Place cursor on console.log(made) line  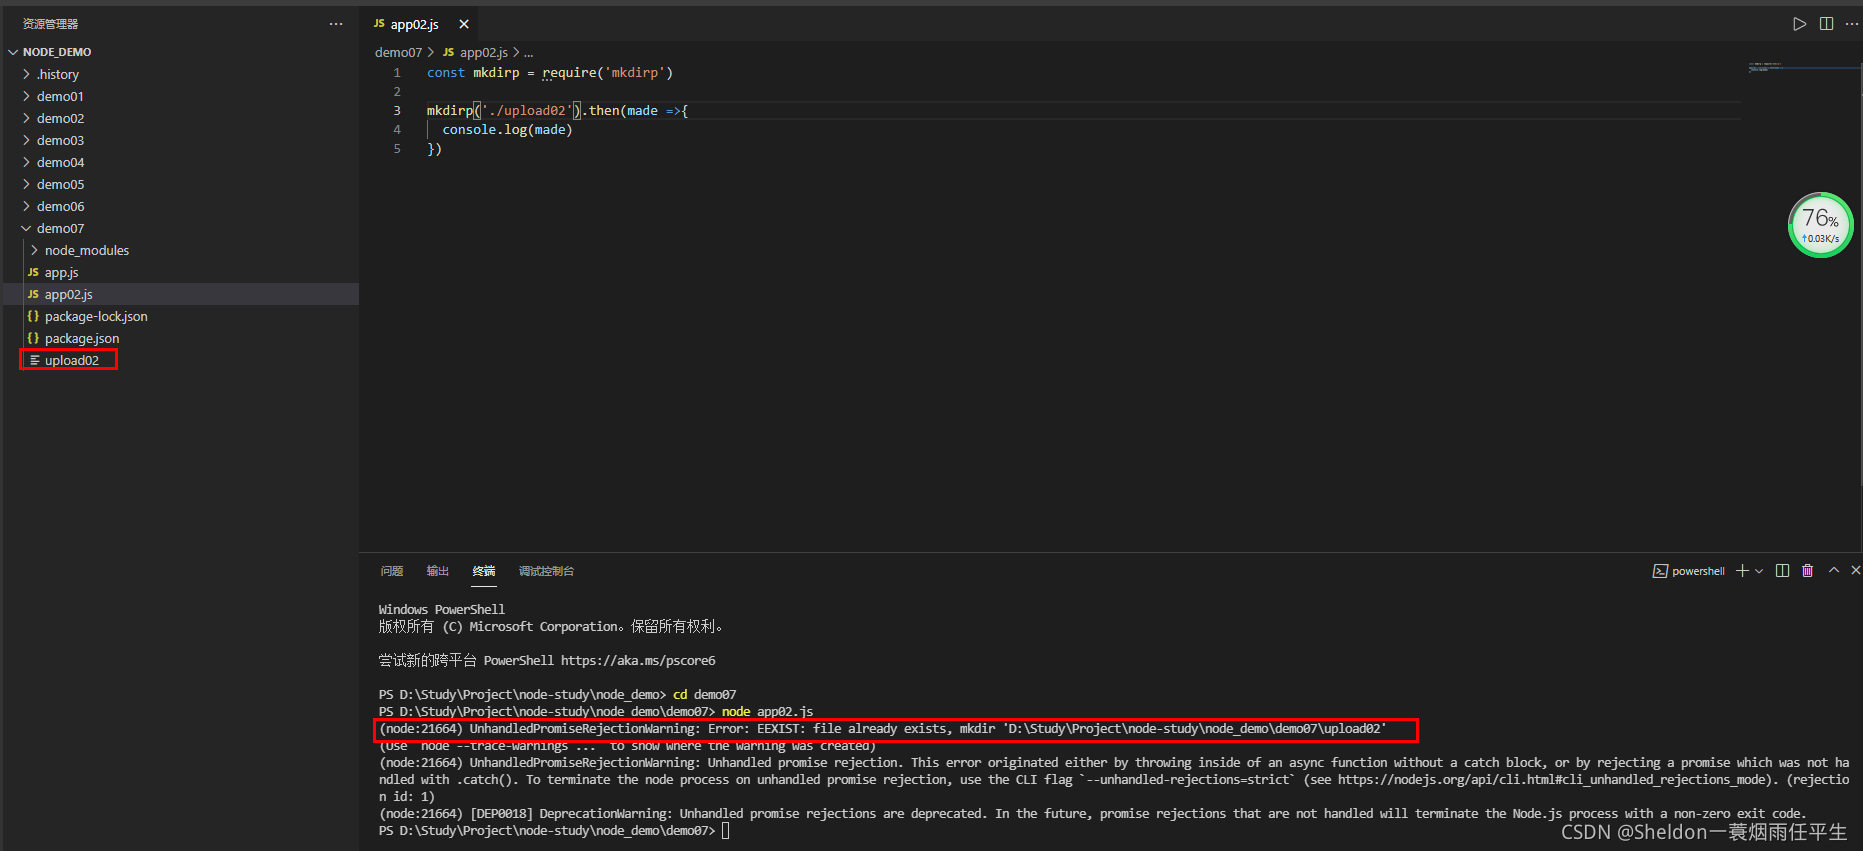pyautogui.click(x=507, y=129)
